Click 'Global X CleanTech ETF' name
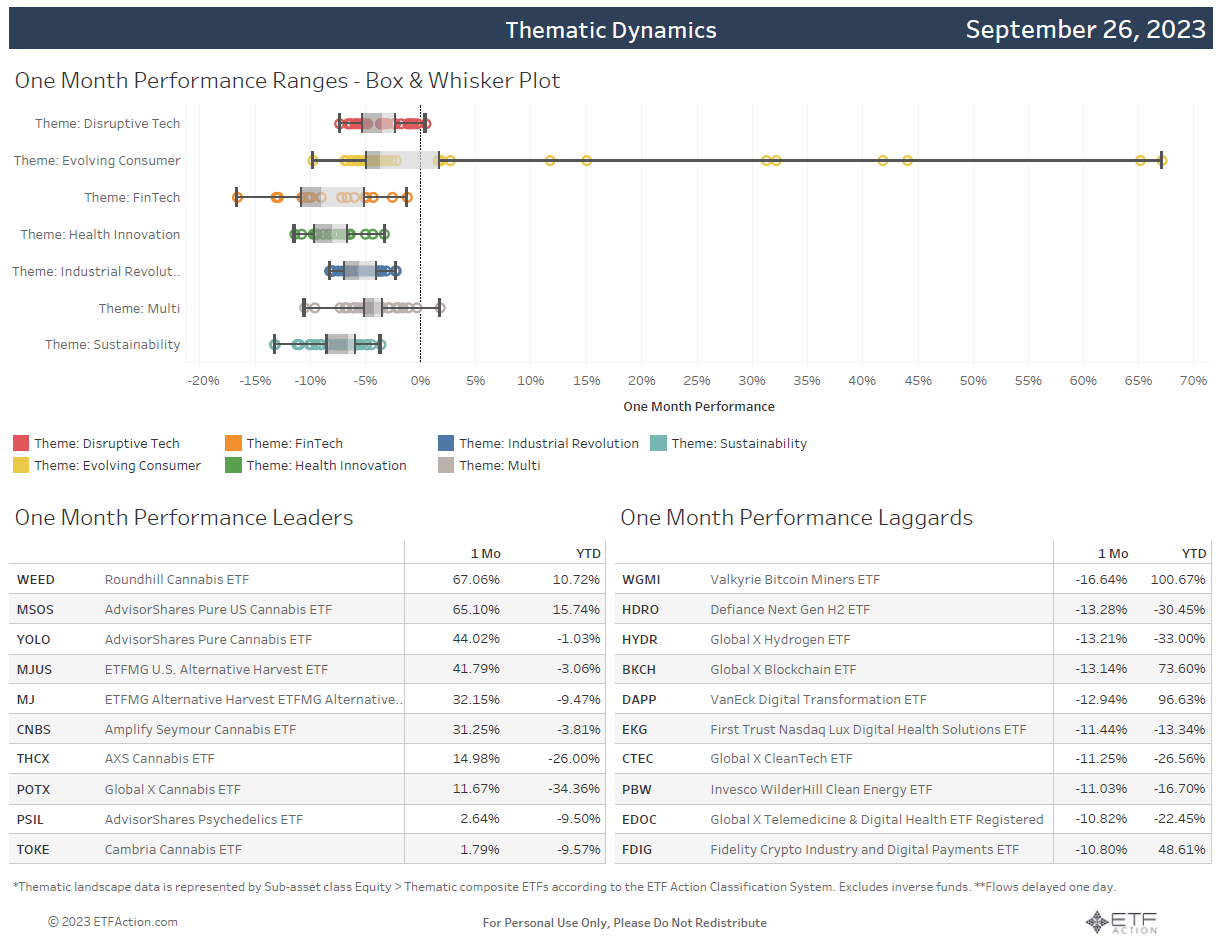Screen dimensions: 1224x943 (x=781, y=760)
